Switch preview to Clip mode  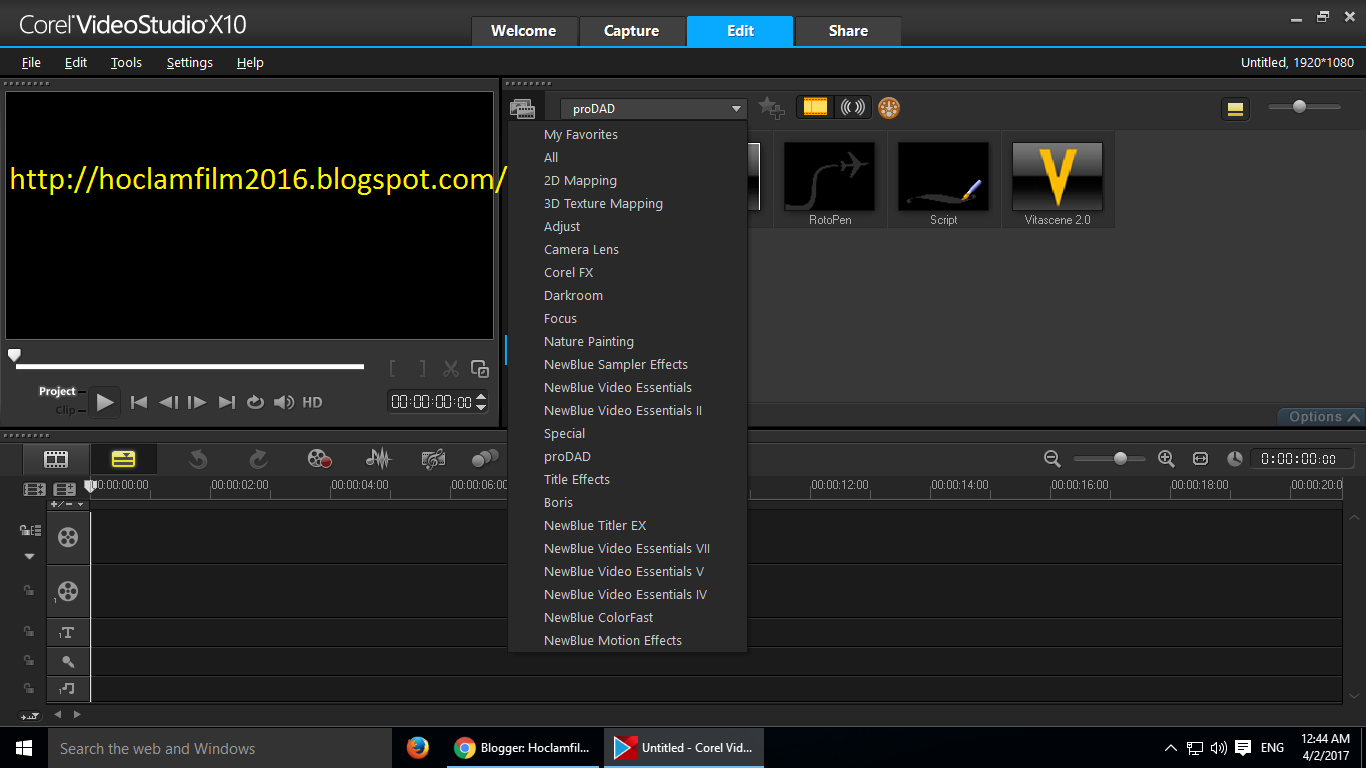click(66, 410)
